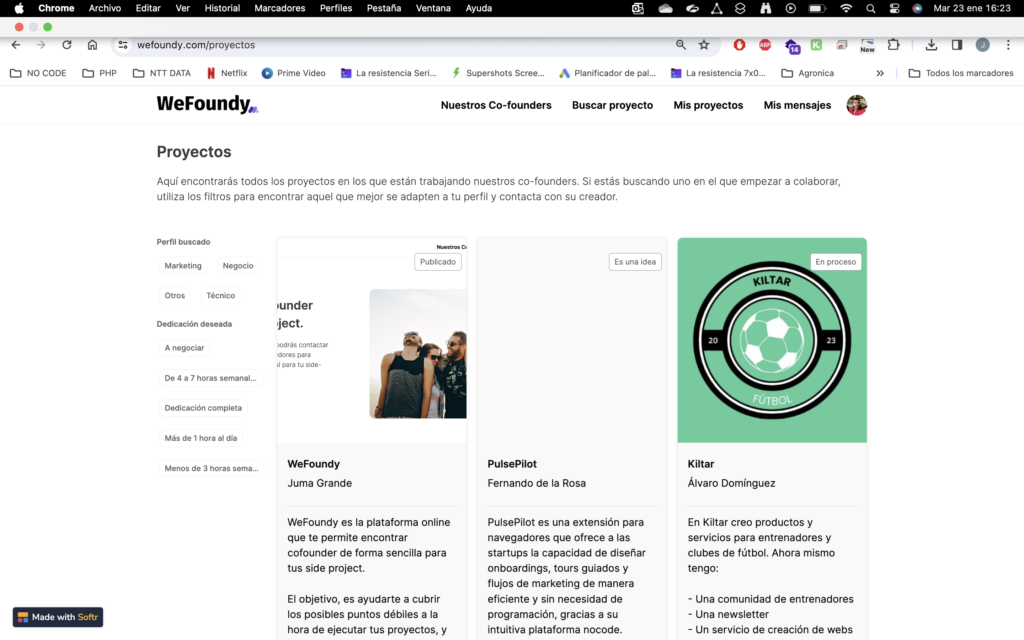Open the Mis mensajes link
This screenshot has height=640, width=1024.
[797, 105]
